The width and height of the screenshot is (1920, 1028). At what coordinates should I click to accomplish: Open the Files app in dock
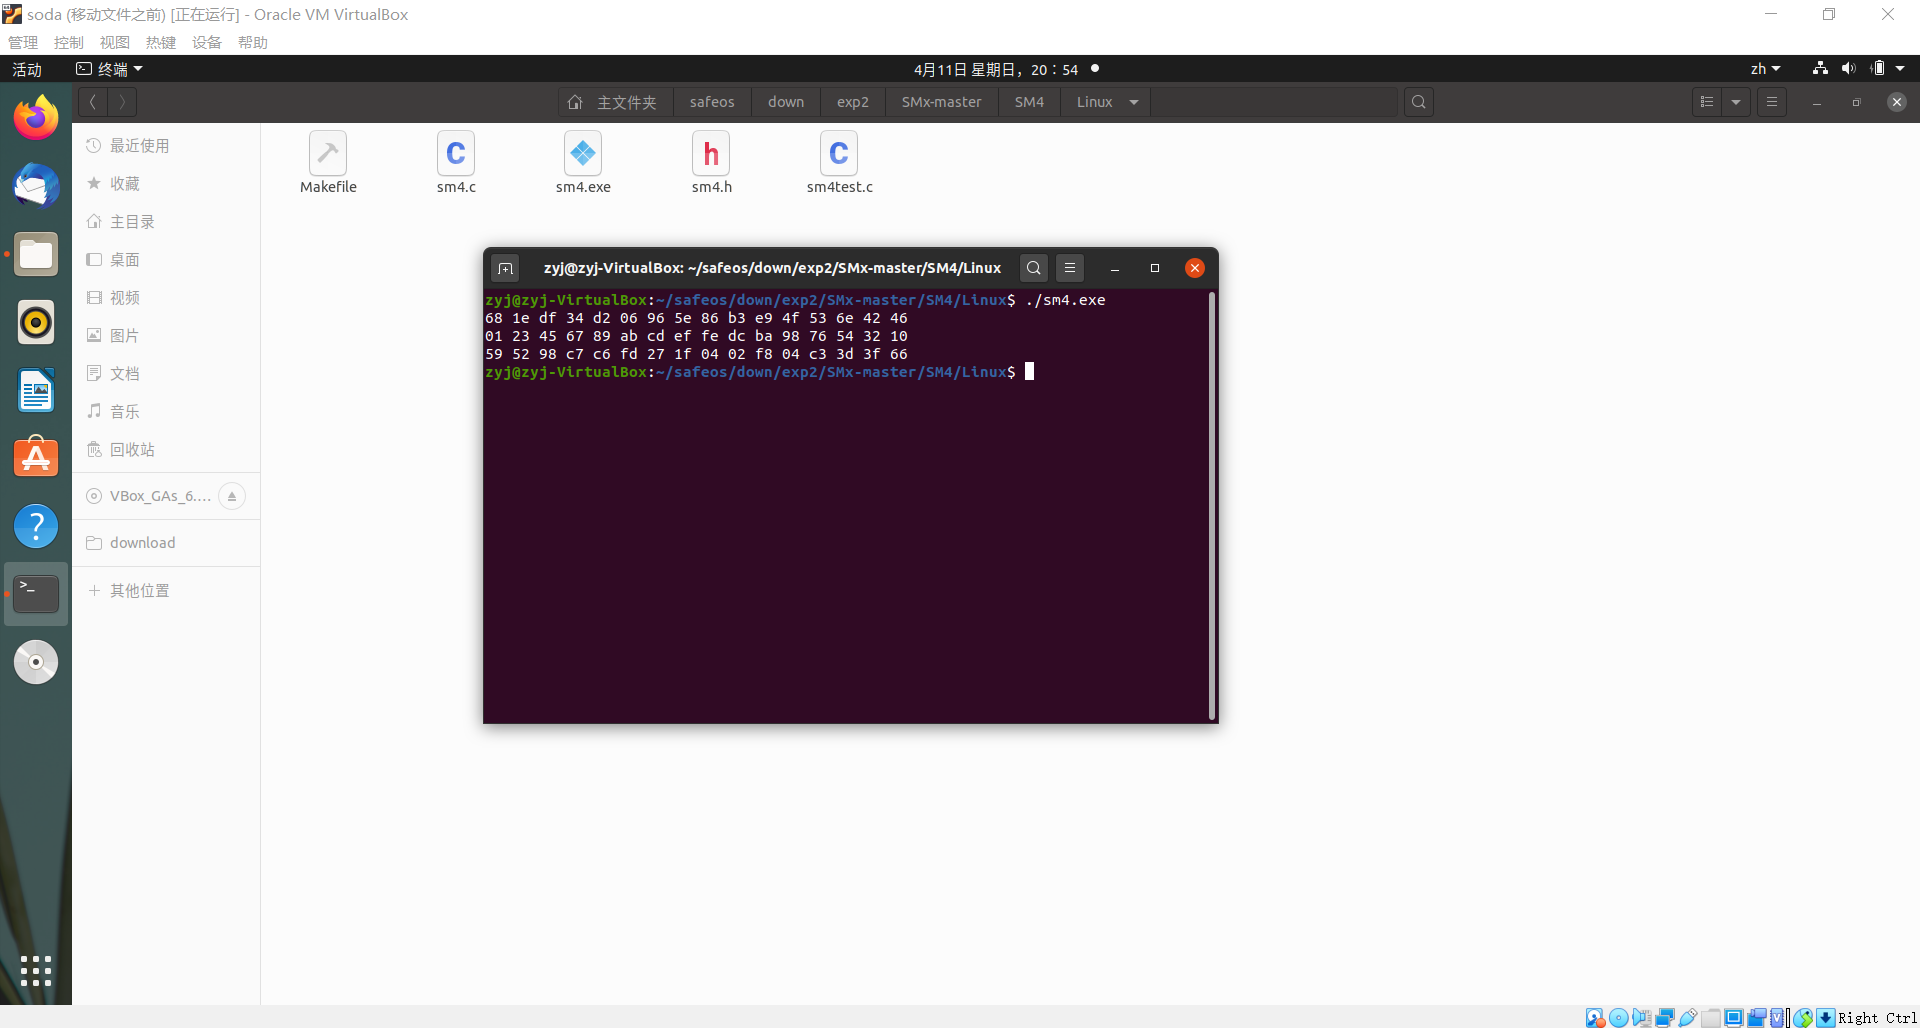tap(36, 254)
